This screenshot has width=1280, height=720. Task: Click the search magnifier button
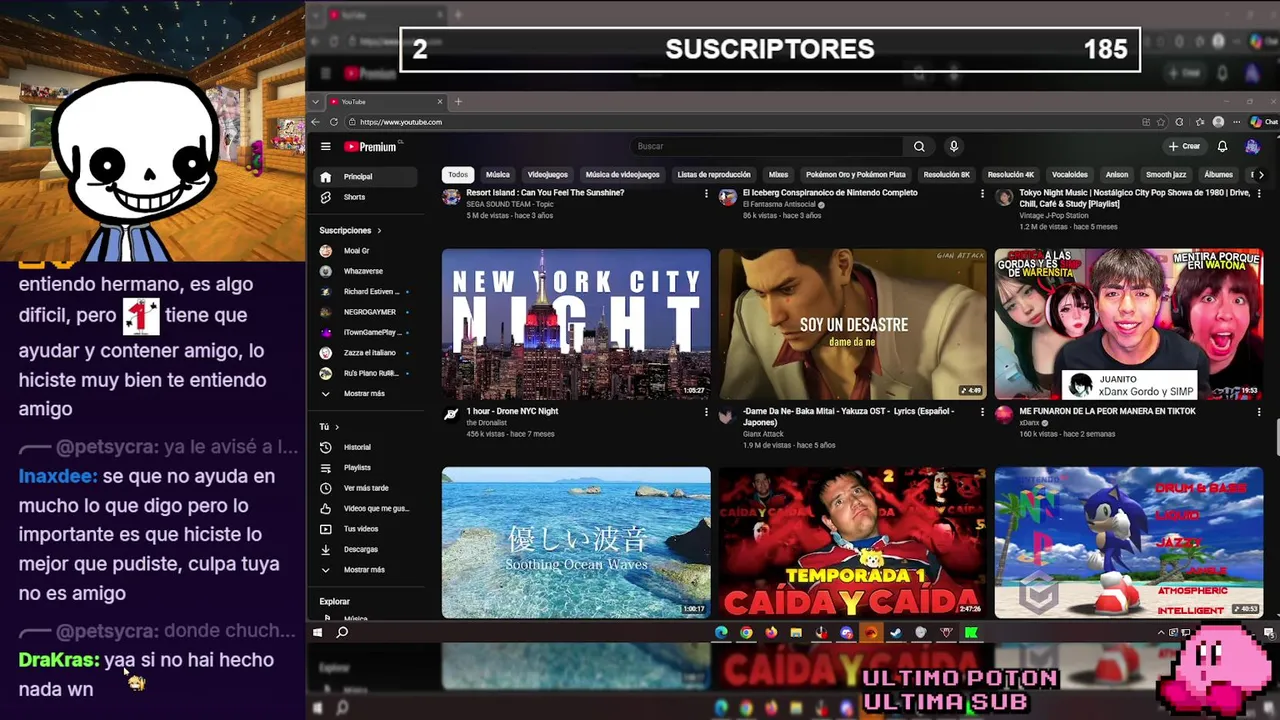coord(919,146)
